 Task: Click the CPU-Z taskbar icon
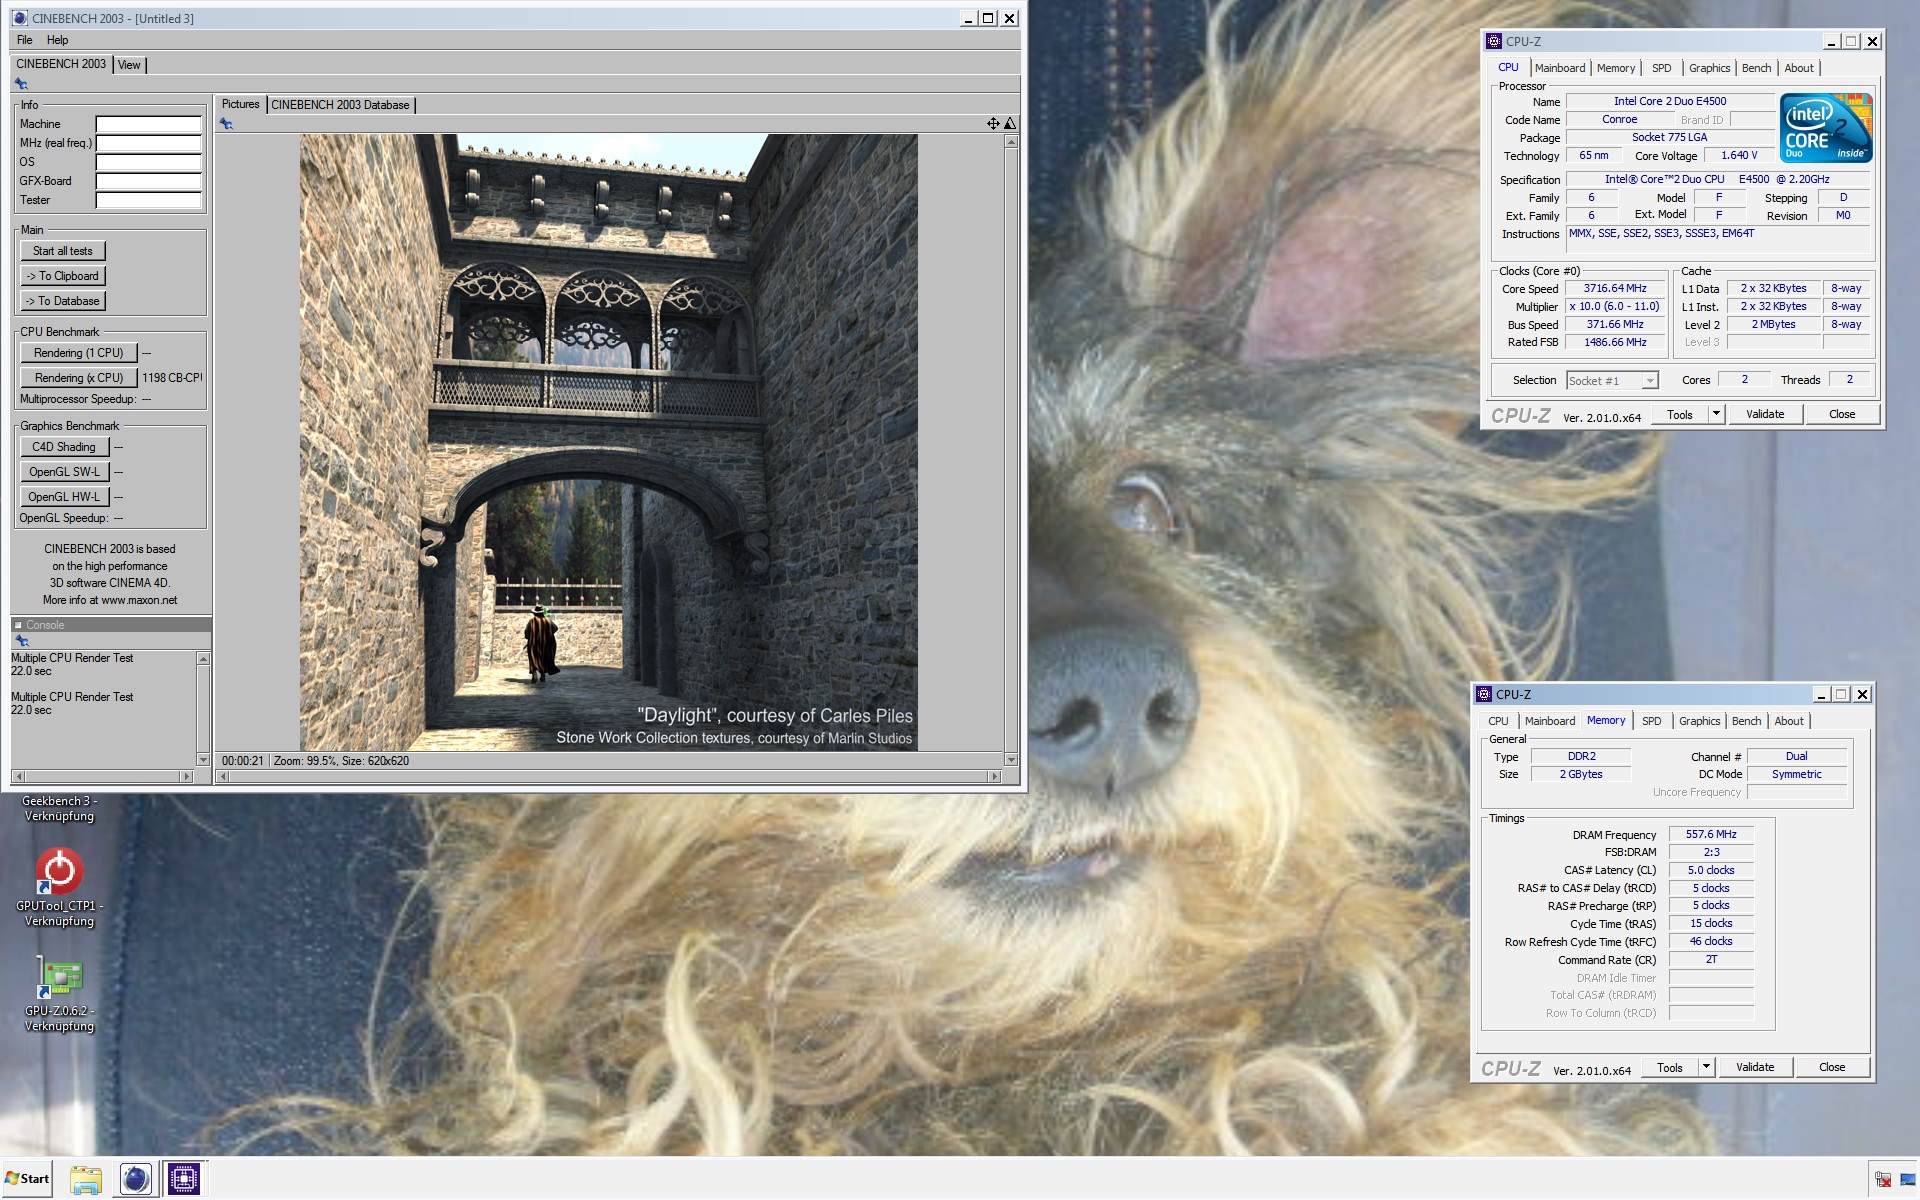[183, 1179]
